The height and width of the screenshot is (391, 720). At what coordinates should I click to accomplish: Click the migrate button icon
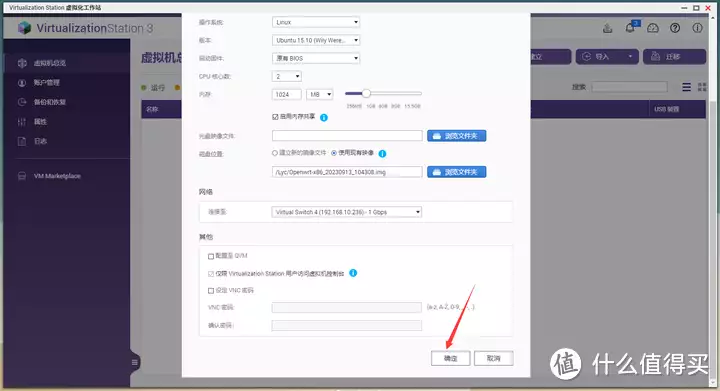coord(655,56)
